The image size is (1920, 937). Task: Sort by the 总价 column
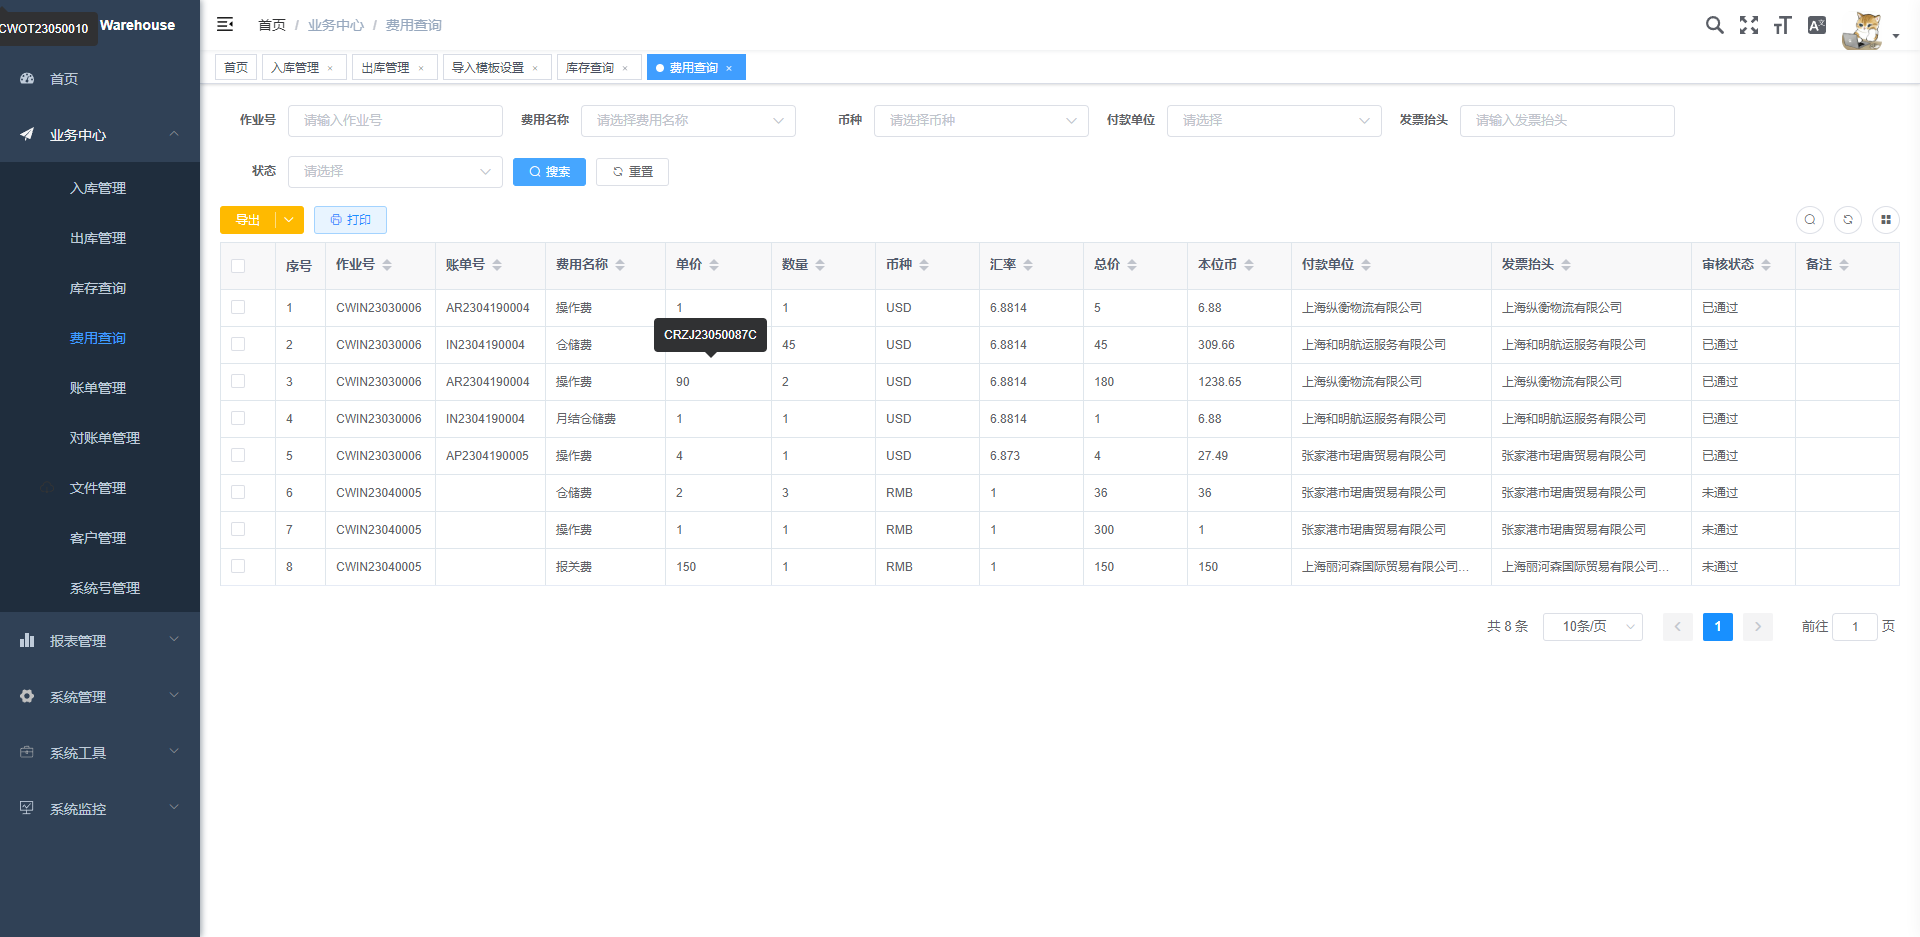click(1132, 265)
